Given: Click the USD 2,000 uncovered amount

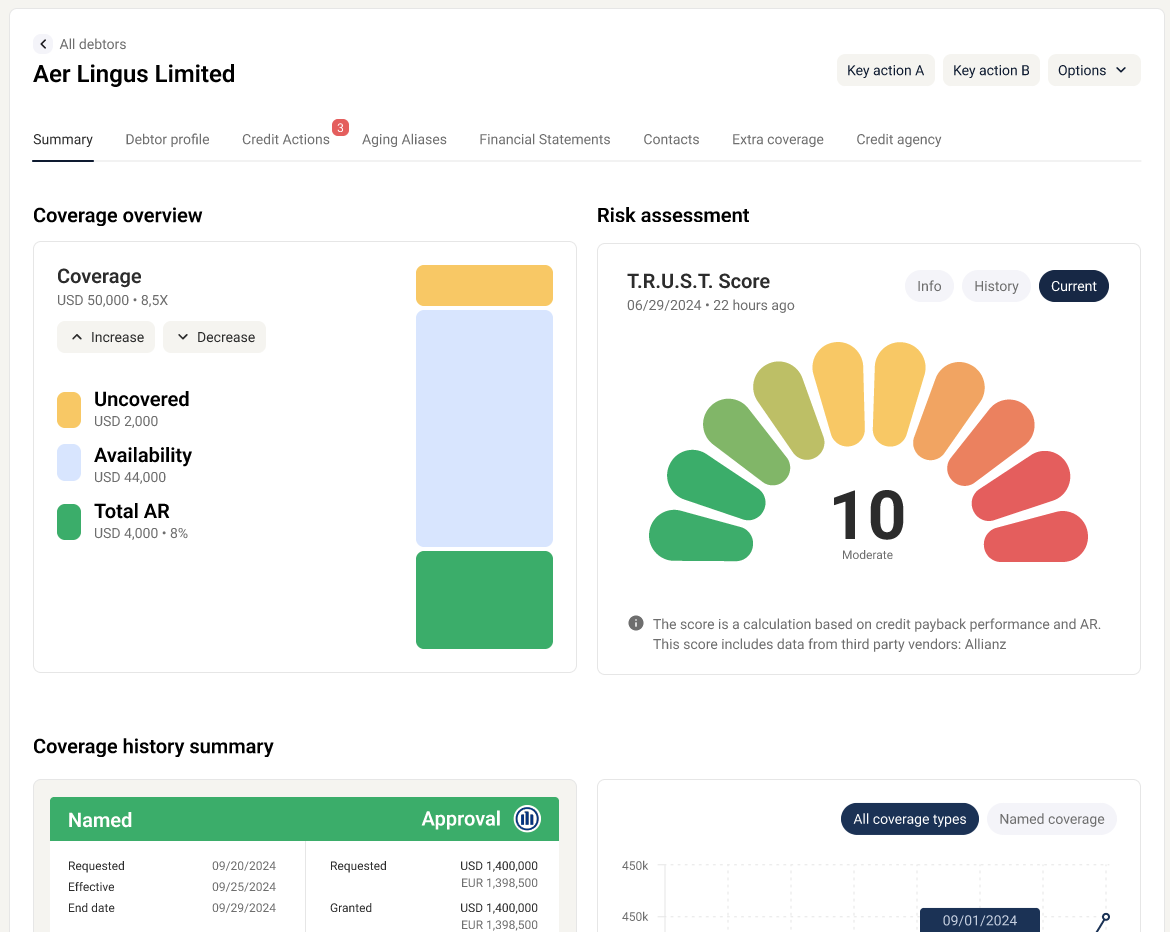Looking at the screenshot, I should [x=126, y=422].
